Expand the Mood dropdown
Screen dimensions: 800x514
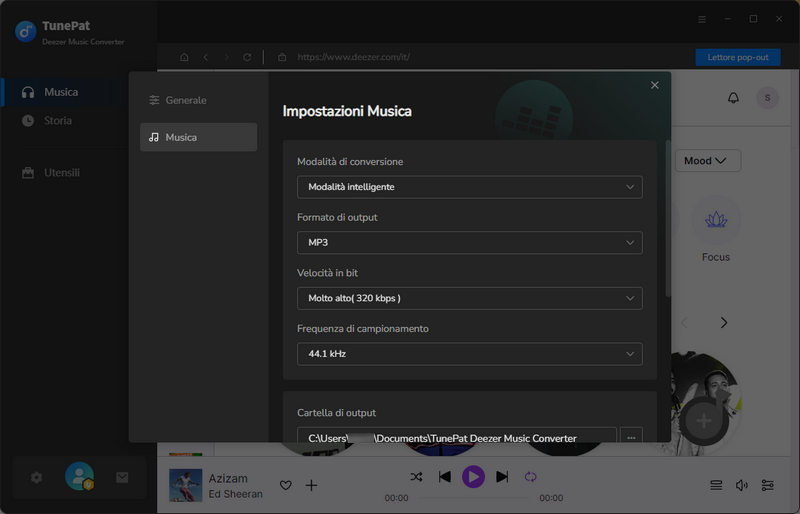point(708,161)
